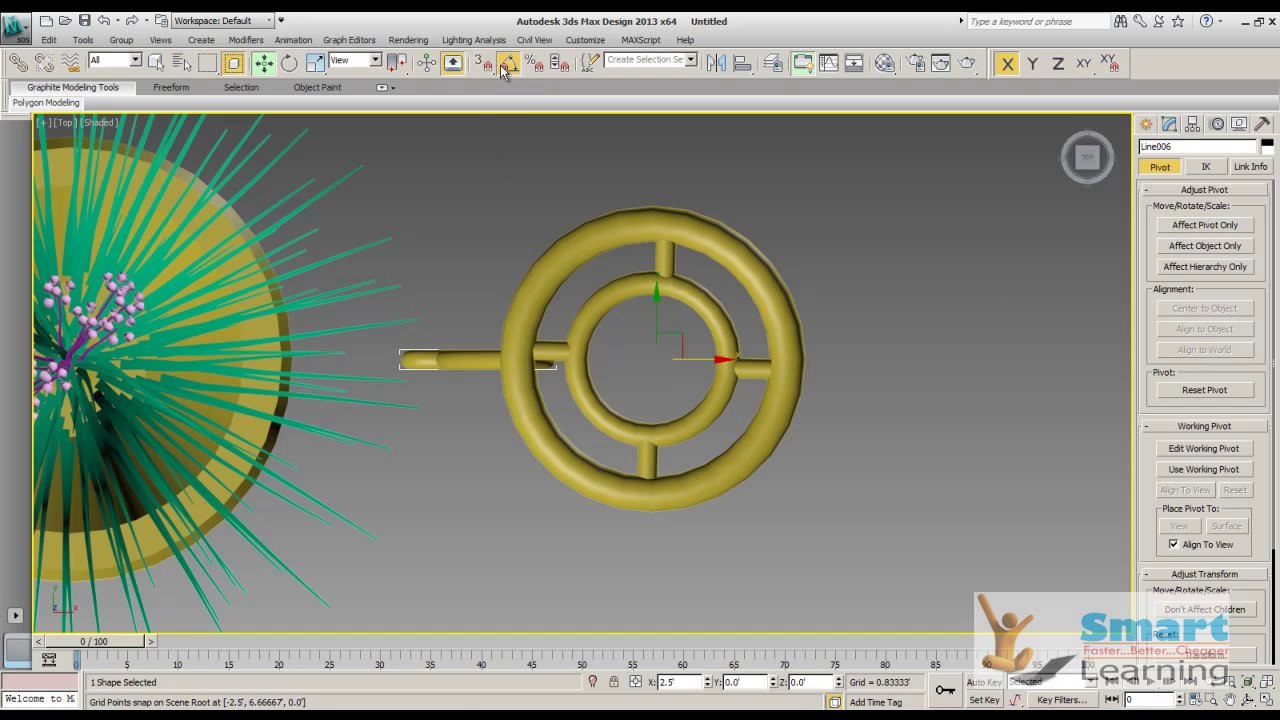Click the Select and Link chain icon
This screenshot has width=1280, height=720.
(x=18, y=63)
